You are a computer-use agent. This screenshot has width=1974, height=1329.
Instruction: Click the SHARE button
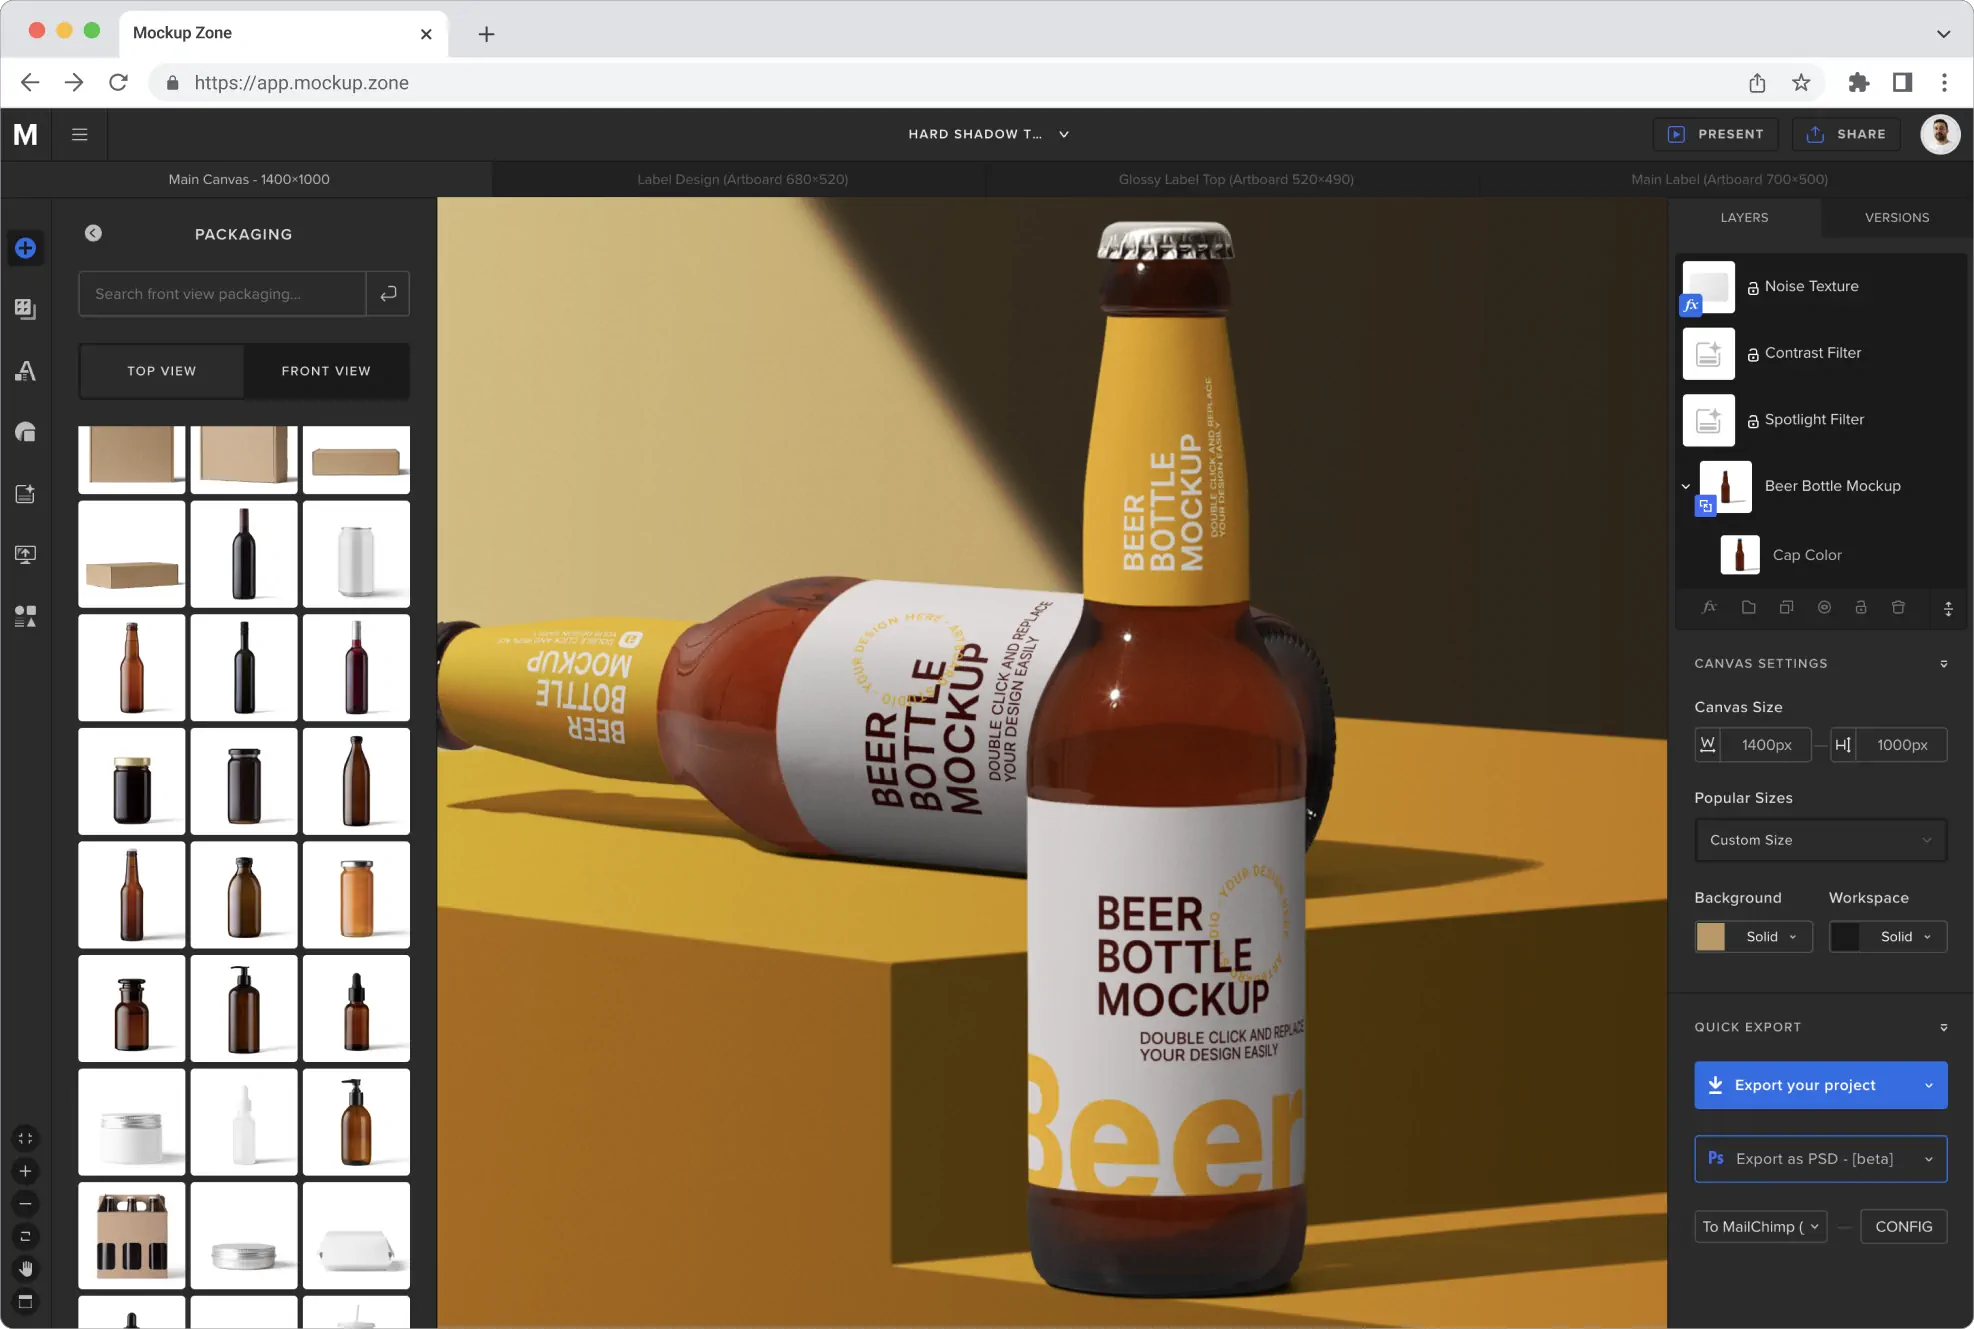1846,133
